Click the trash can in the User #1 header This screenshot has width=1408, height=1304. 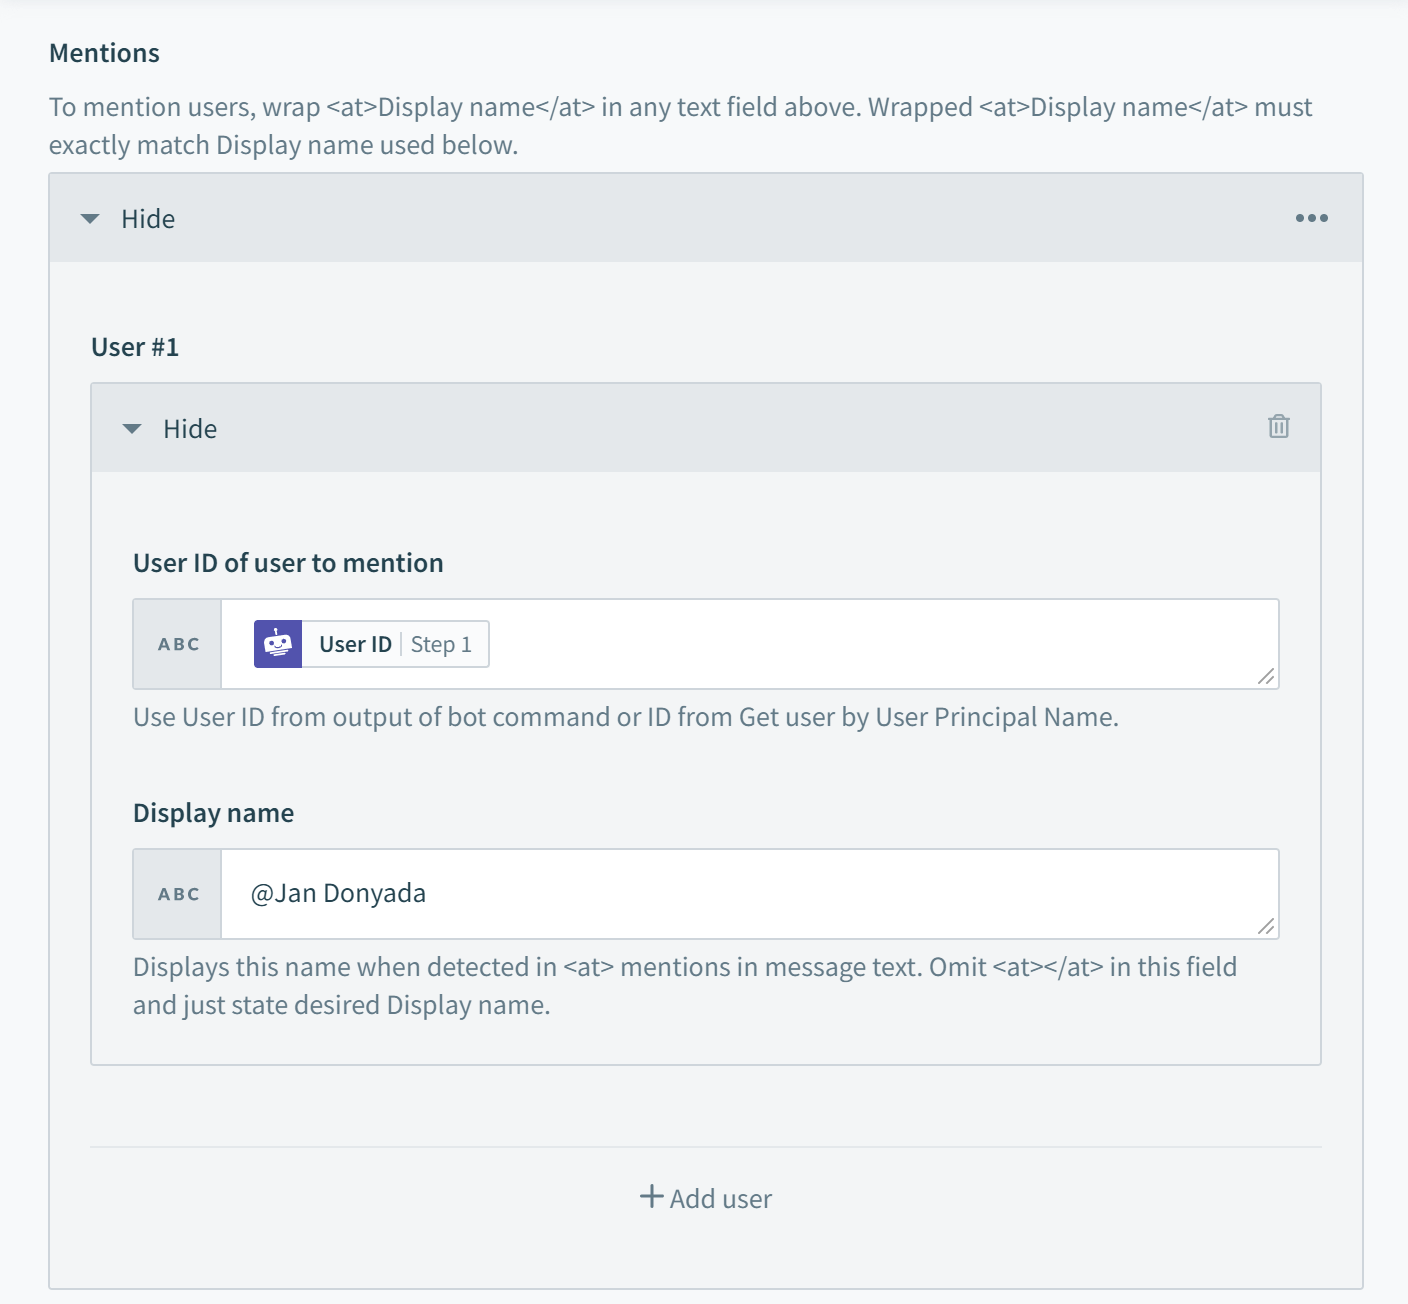pos(1281,427)
